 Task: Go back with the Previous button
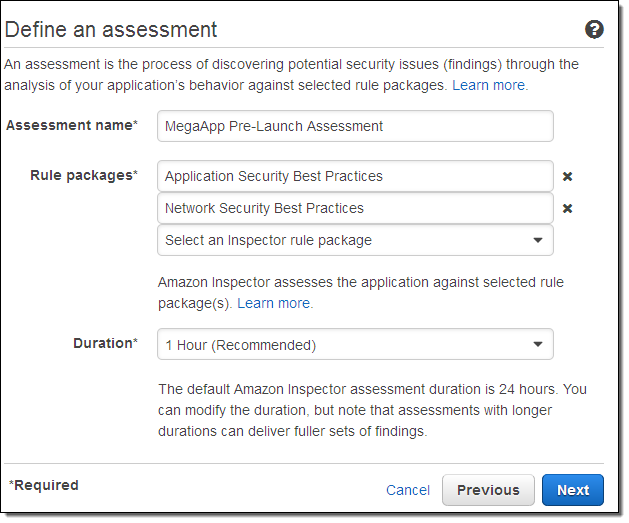click(488, 490)
